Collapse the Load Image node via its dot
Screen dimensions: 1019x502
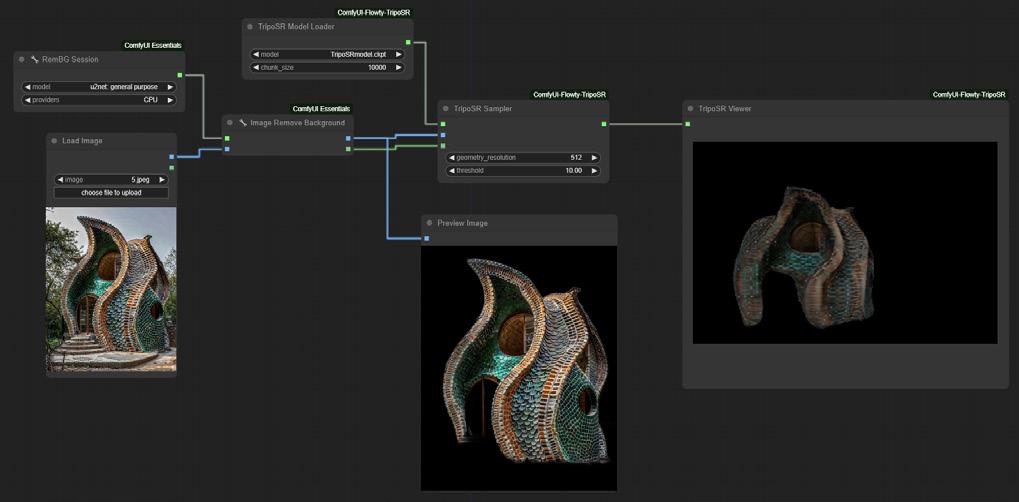coord(54,141)
